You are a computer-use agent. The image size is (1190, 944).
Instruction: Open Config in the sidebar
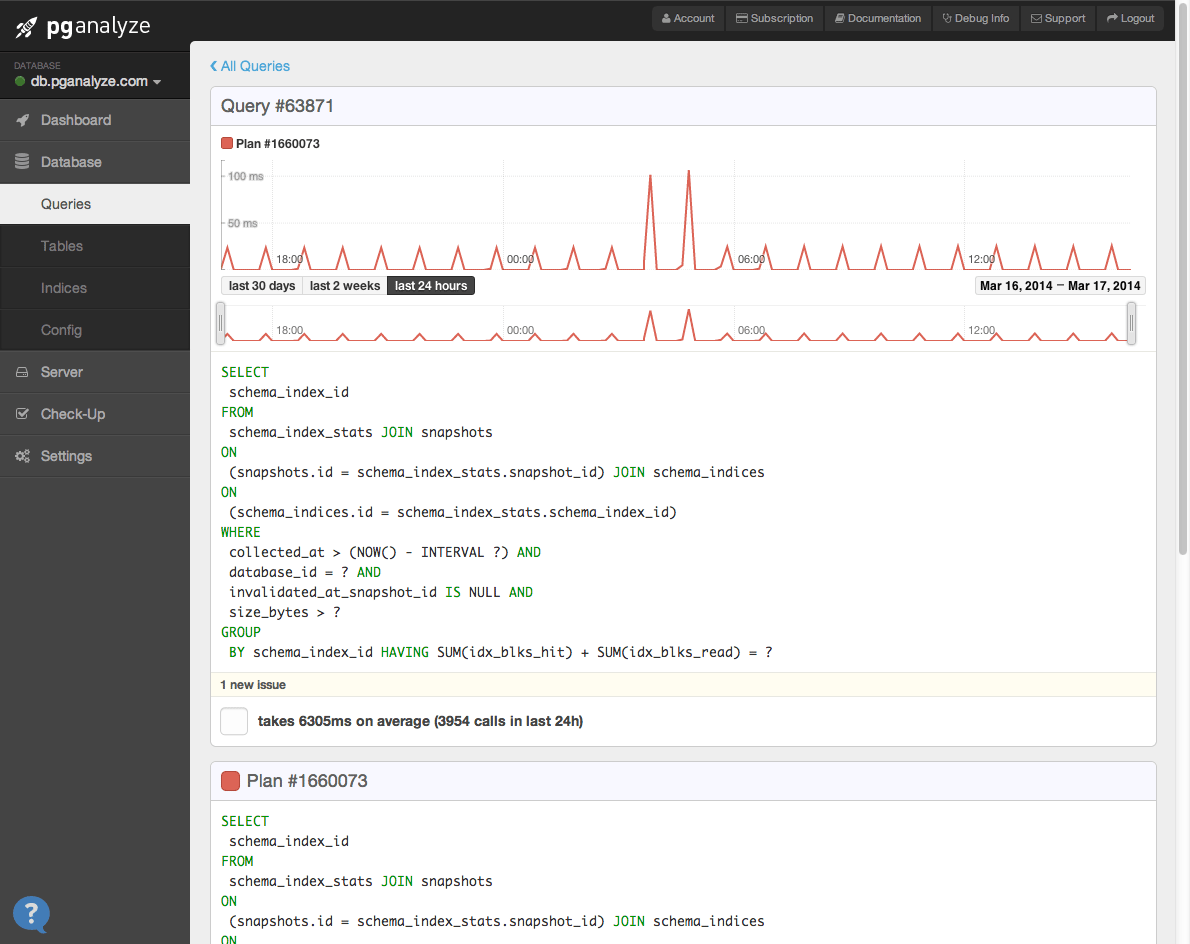click(95, 330)
